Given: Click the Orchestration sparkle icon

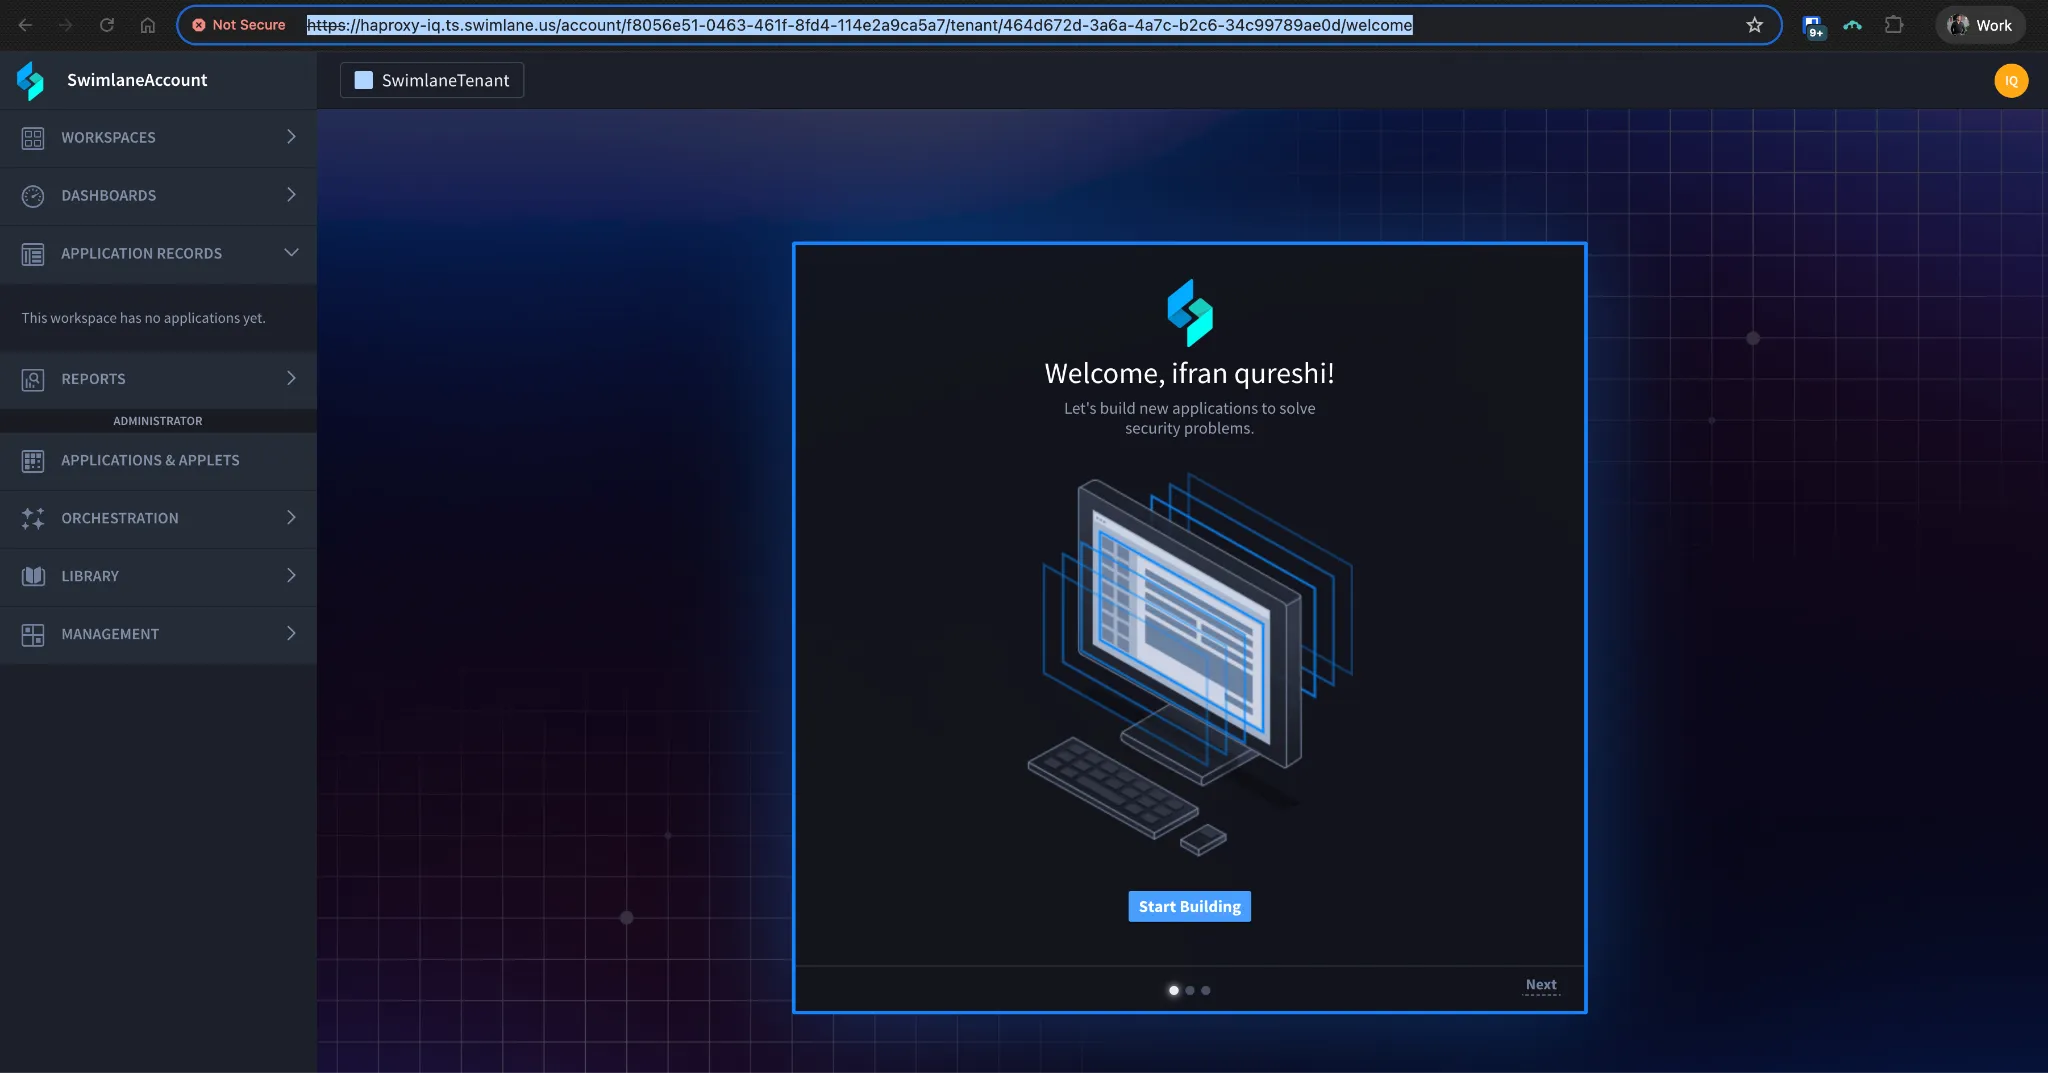Looking at the screenshot, I should click(33, 518).
